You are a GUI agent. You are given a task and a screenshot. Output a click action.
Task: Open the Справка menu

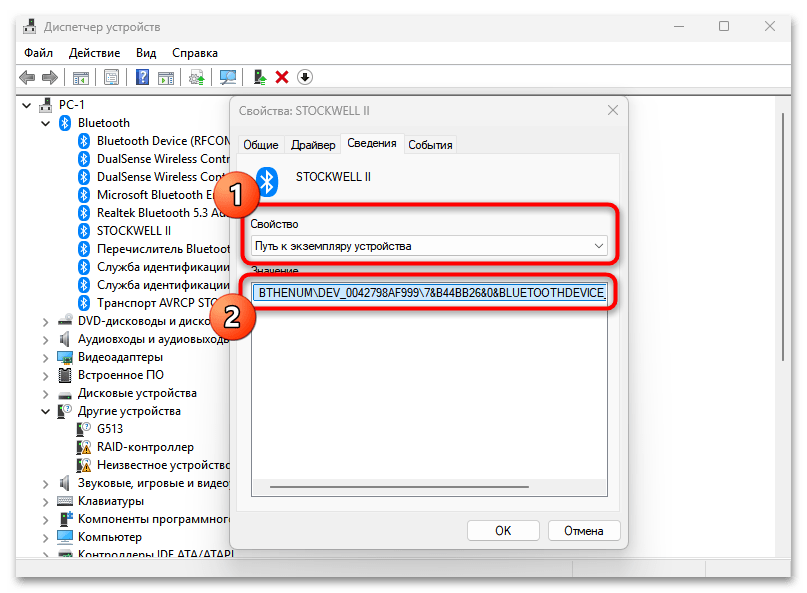coord(195,53)
